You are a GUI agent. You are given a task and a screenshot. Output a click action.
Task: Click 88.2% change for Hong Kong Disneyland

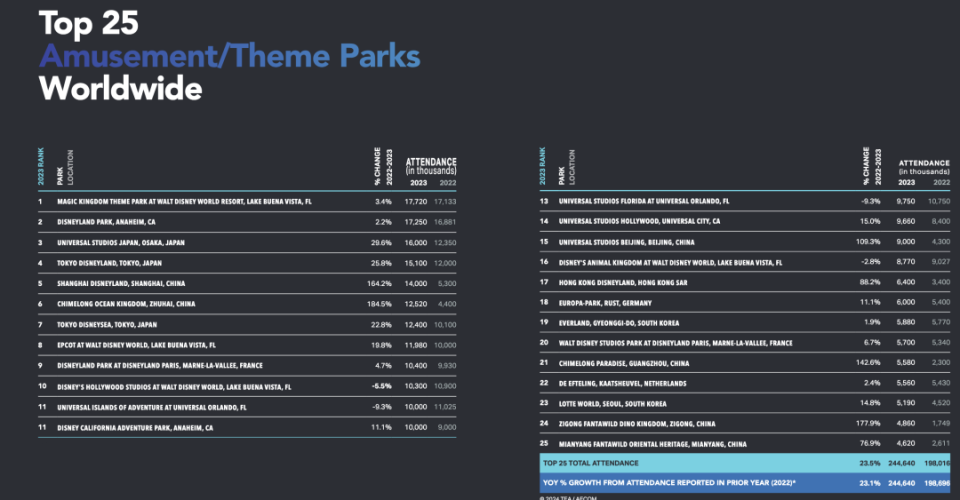tap(870, 282)
